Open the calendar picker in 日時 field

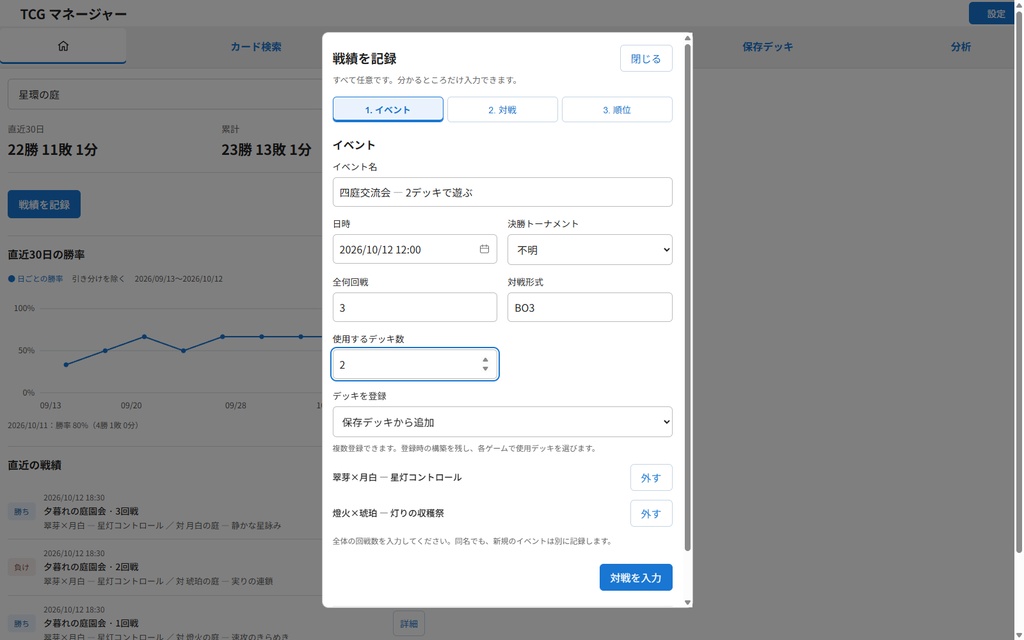pyautogui.click(x=484, y=249)
